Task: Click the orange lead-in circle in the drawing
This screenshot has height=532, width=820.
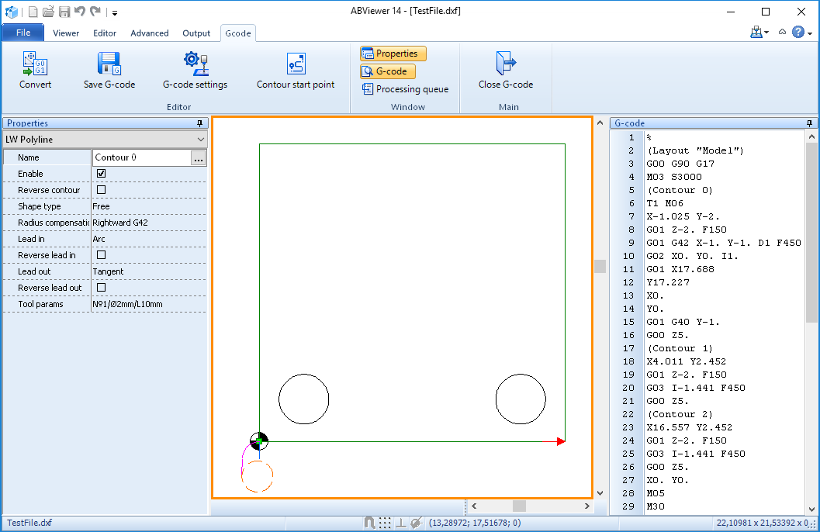Action: pos(257,477)
